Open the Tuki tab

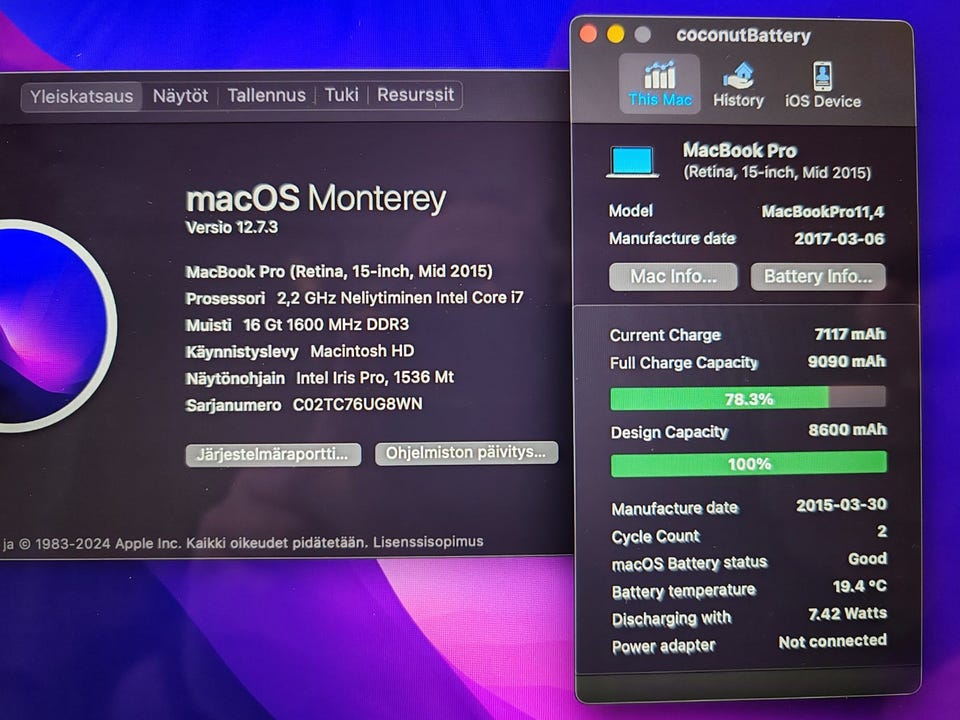341,95
